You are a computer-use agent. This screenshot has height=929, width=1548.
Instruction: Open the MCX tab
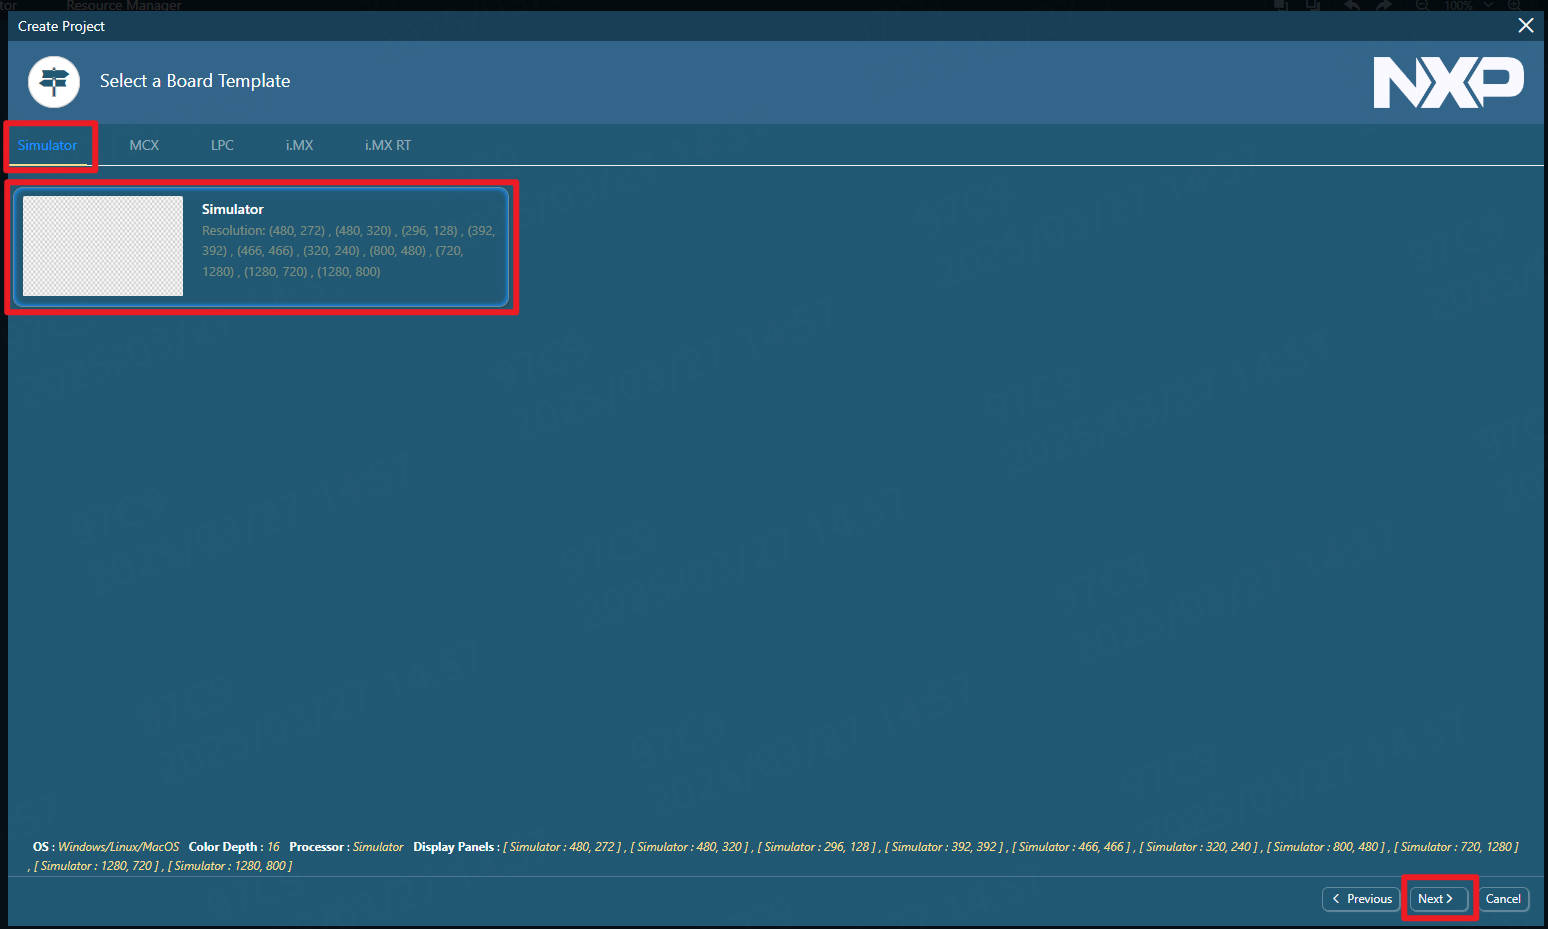click(144, 145)
